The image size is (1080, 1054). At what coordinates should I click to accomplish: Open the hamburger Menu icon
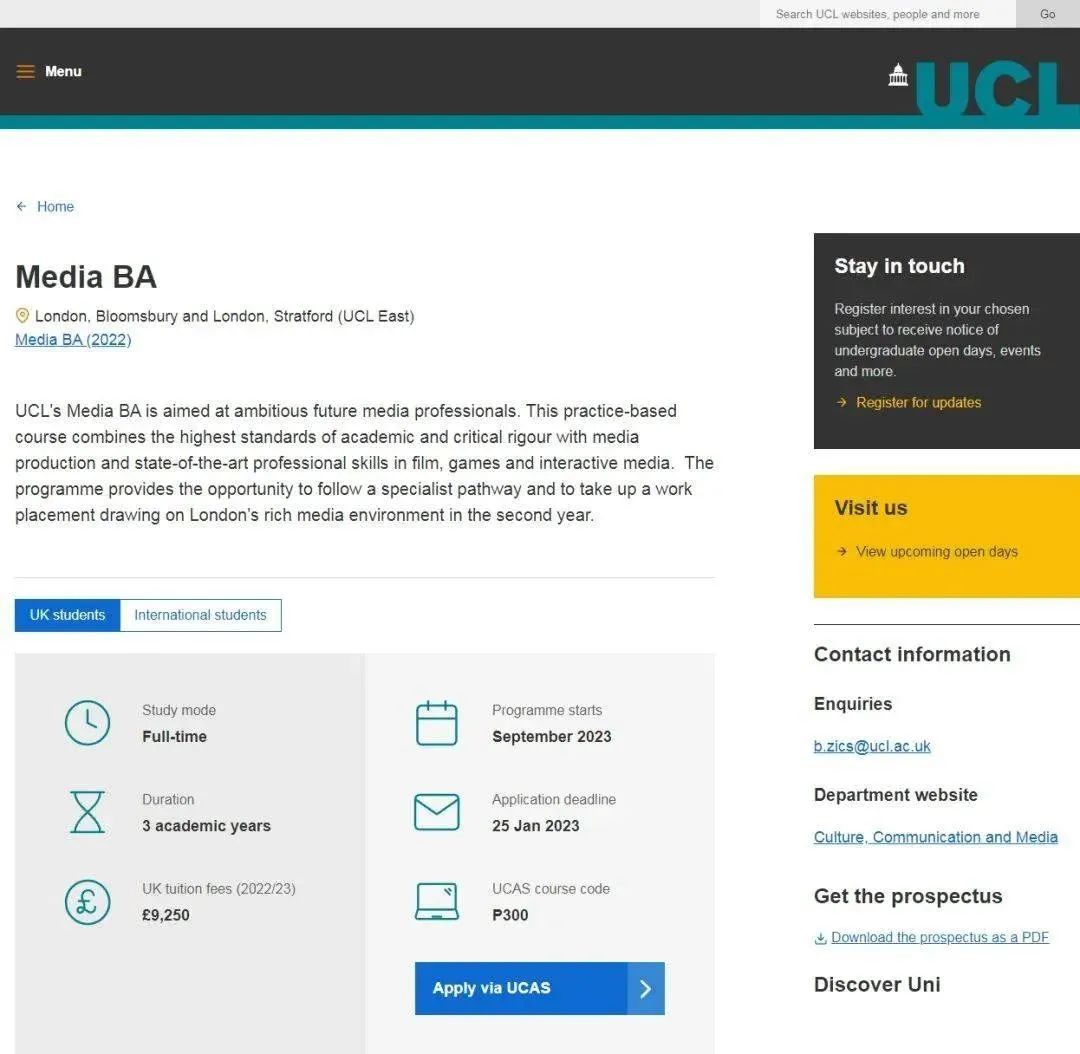(25, 72)
